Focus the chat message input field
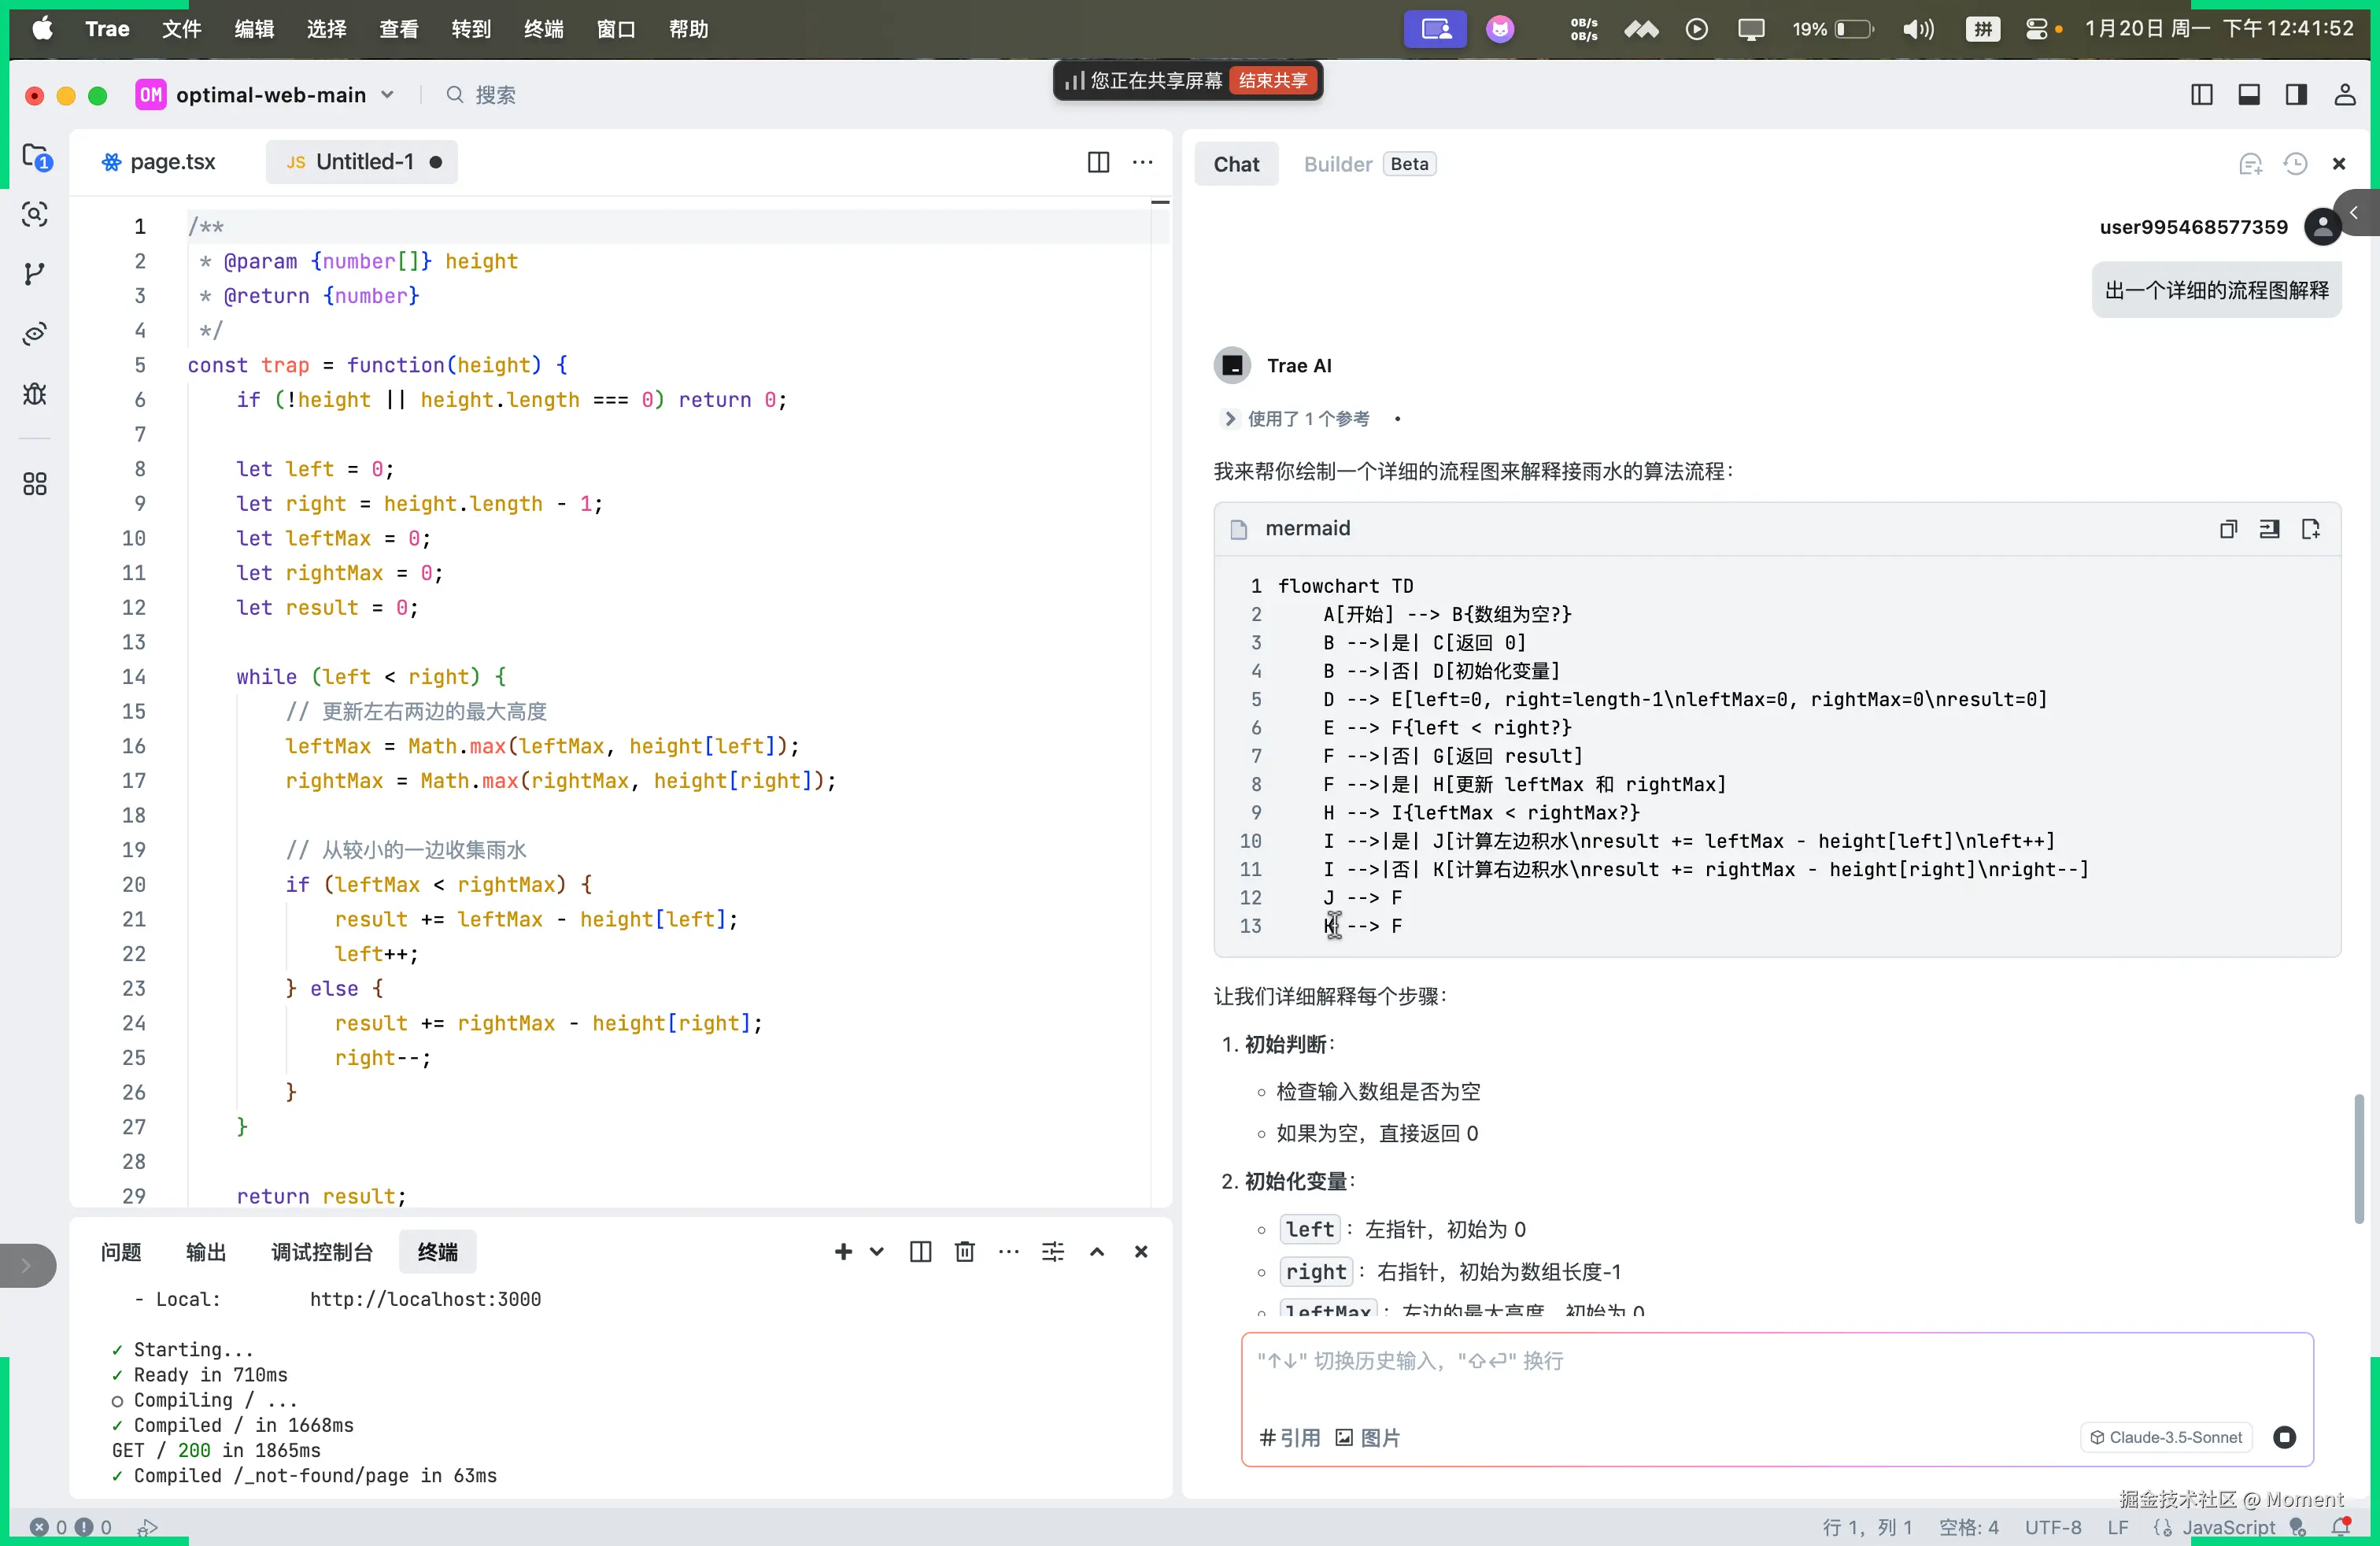The width and height of the screenshot is (2380, 1546). click(1776, 1375)
